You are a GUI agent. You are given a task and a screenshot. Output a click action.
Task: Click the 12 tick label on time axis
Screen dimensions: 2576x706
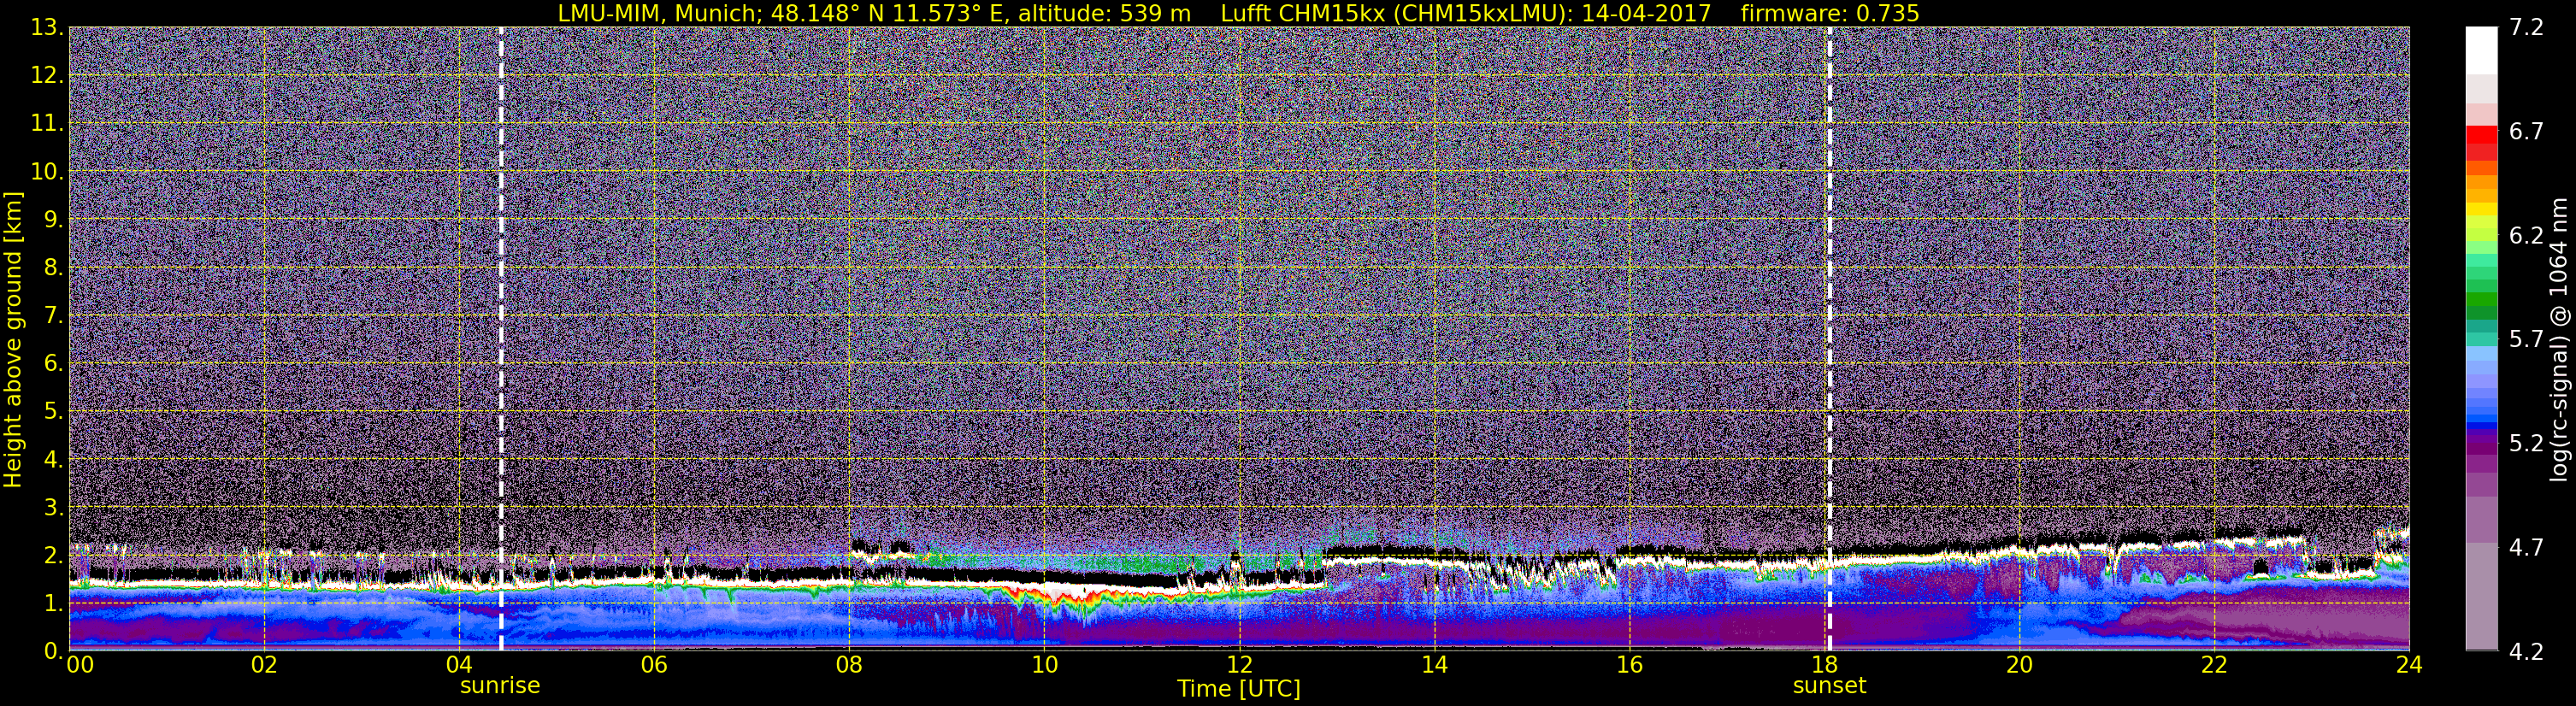click(1239, 665)
